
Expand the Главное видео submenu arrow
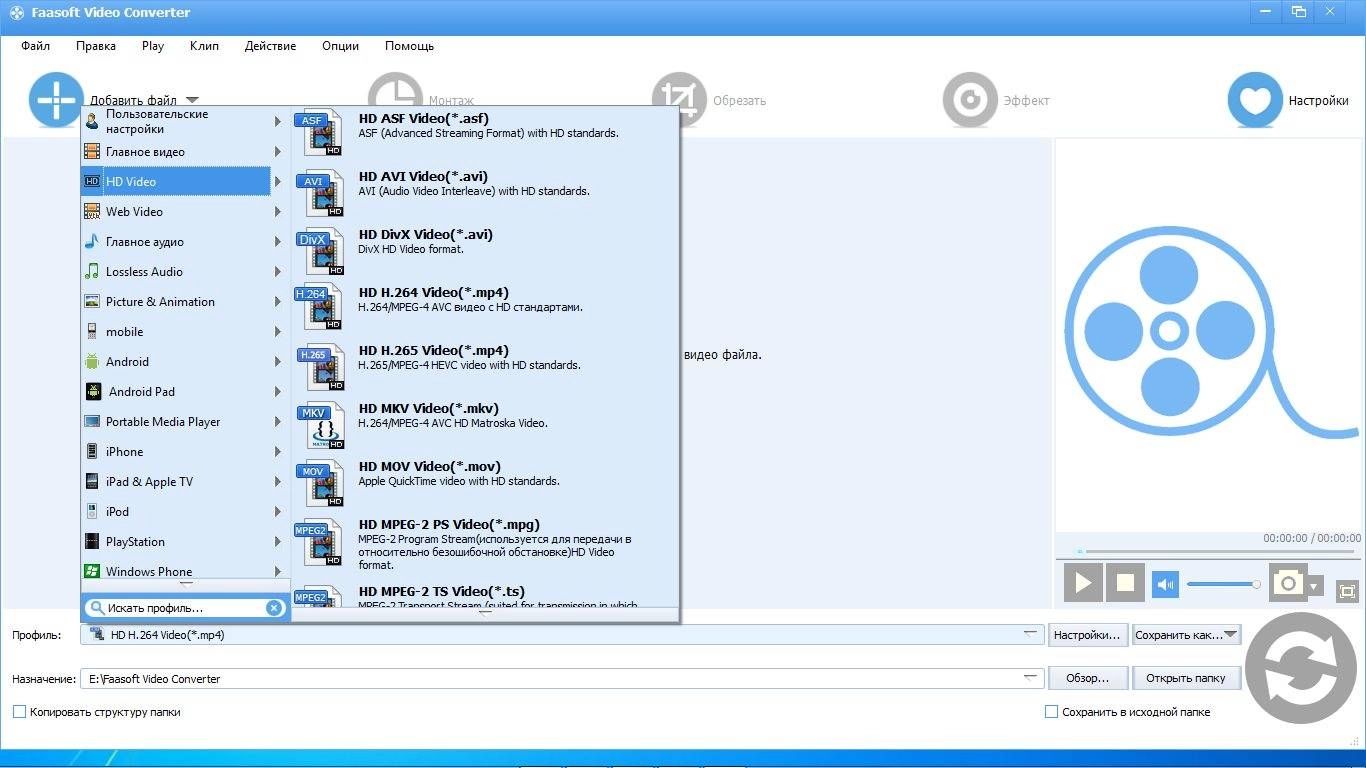tap(278, 152)
